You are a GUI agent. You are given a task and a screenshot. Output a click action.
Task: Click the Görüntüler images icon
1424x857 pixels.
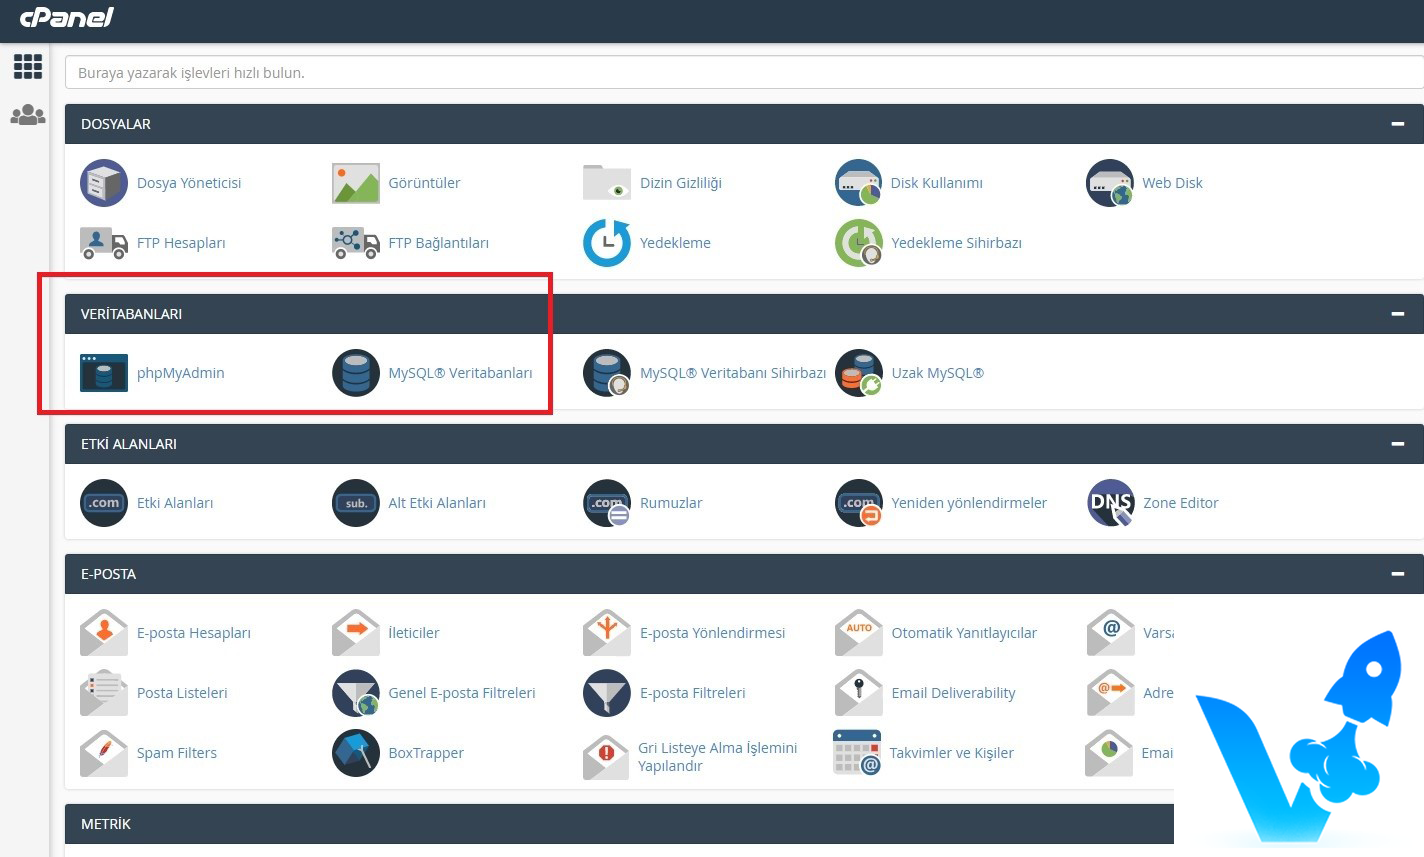(356, 183)
